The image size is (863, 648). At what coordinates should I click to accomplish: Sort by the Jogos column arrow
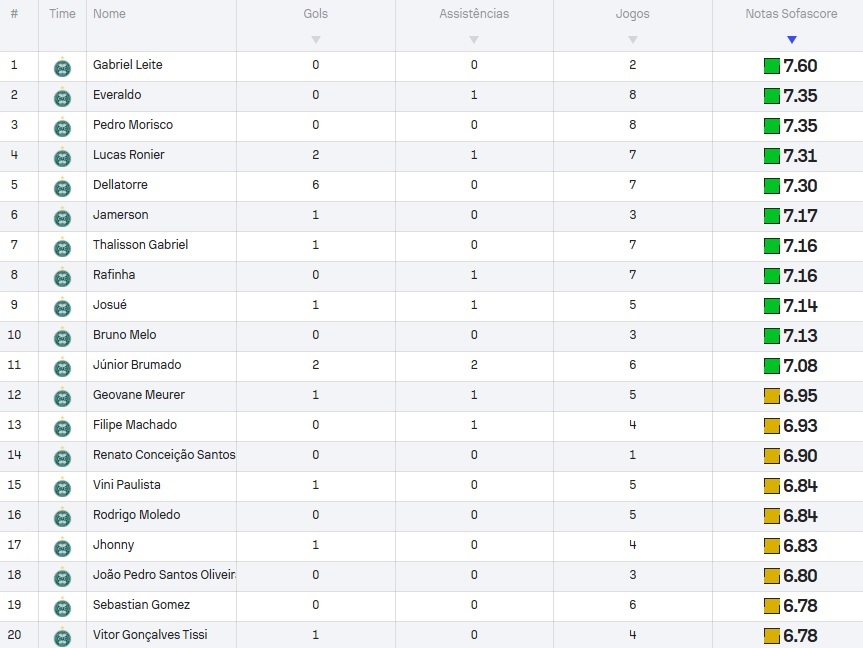633,40
